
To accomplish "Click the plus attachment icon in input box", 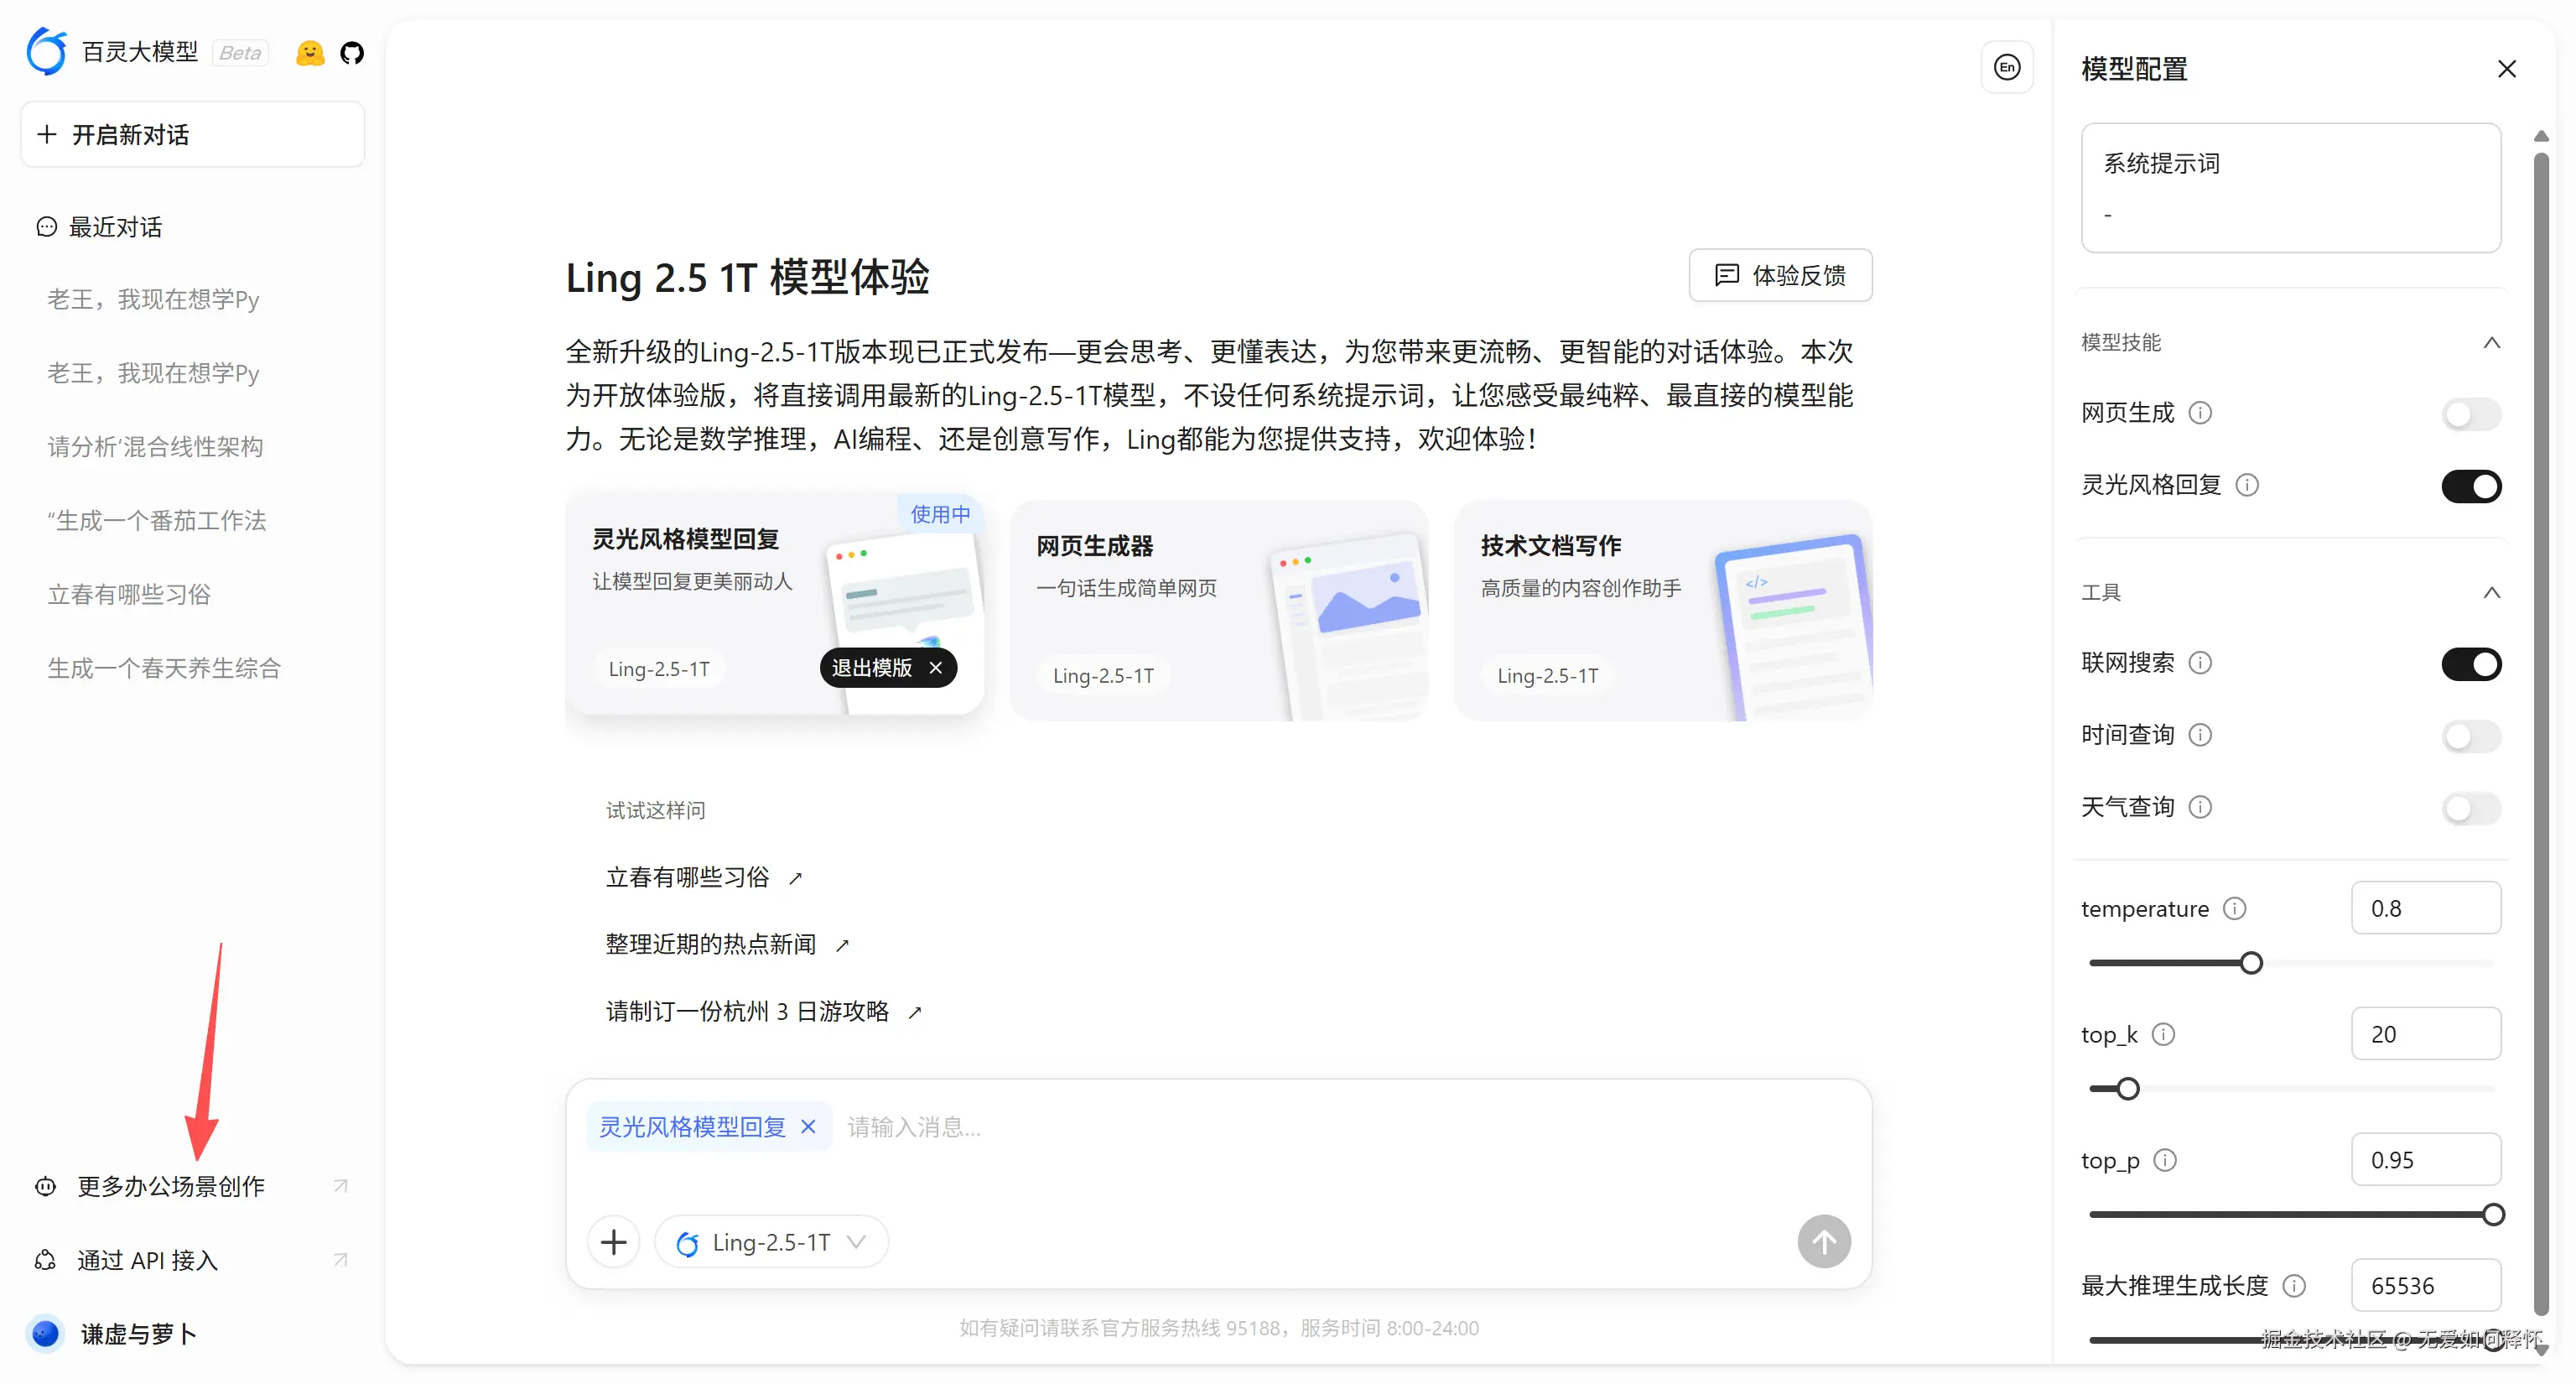I will pyautogui.click(x=613, y=1241).
